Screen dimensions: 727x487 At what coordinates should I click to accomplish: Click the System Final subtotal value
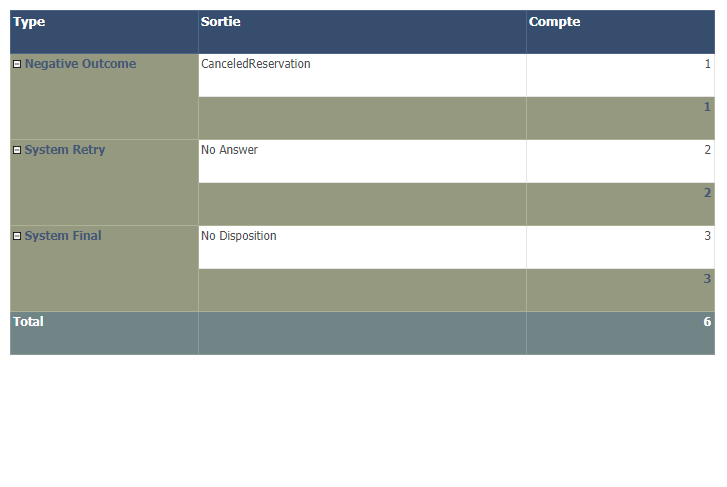tap(708, 279)
